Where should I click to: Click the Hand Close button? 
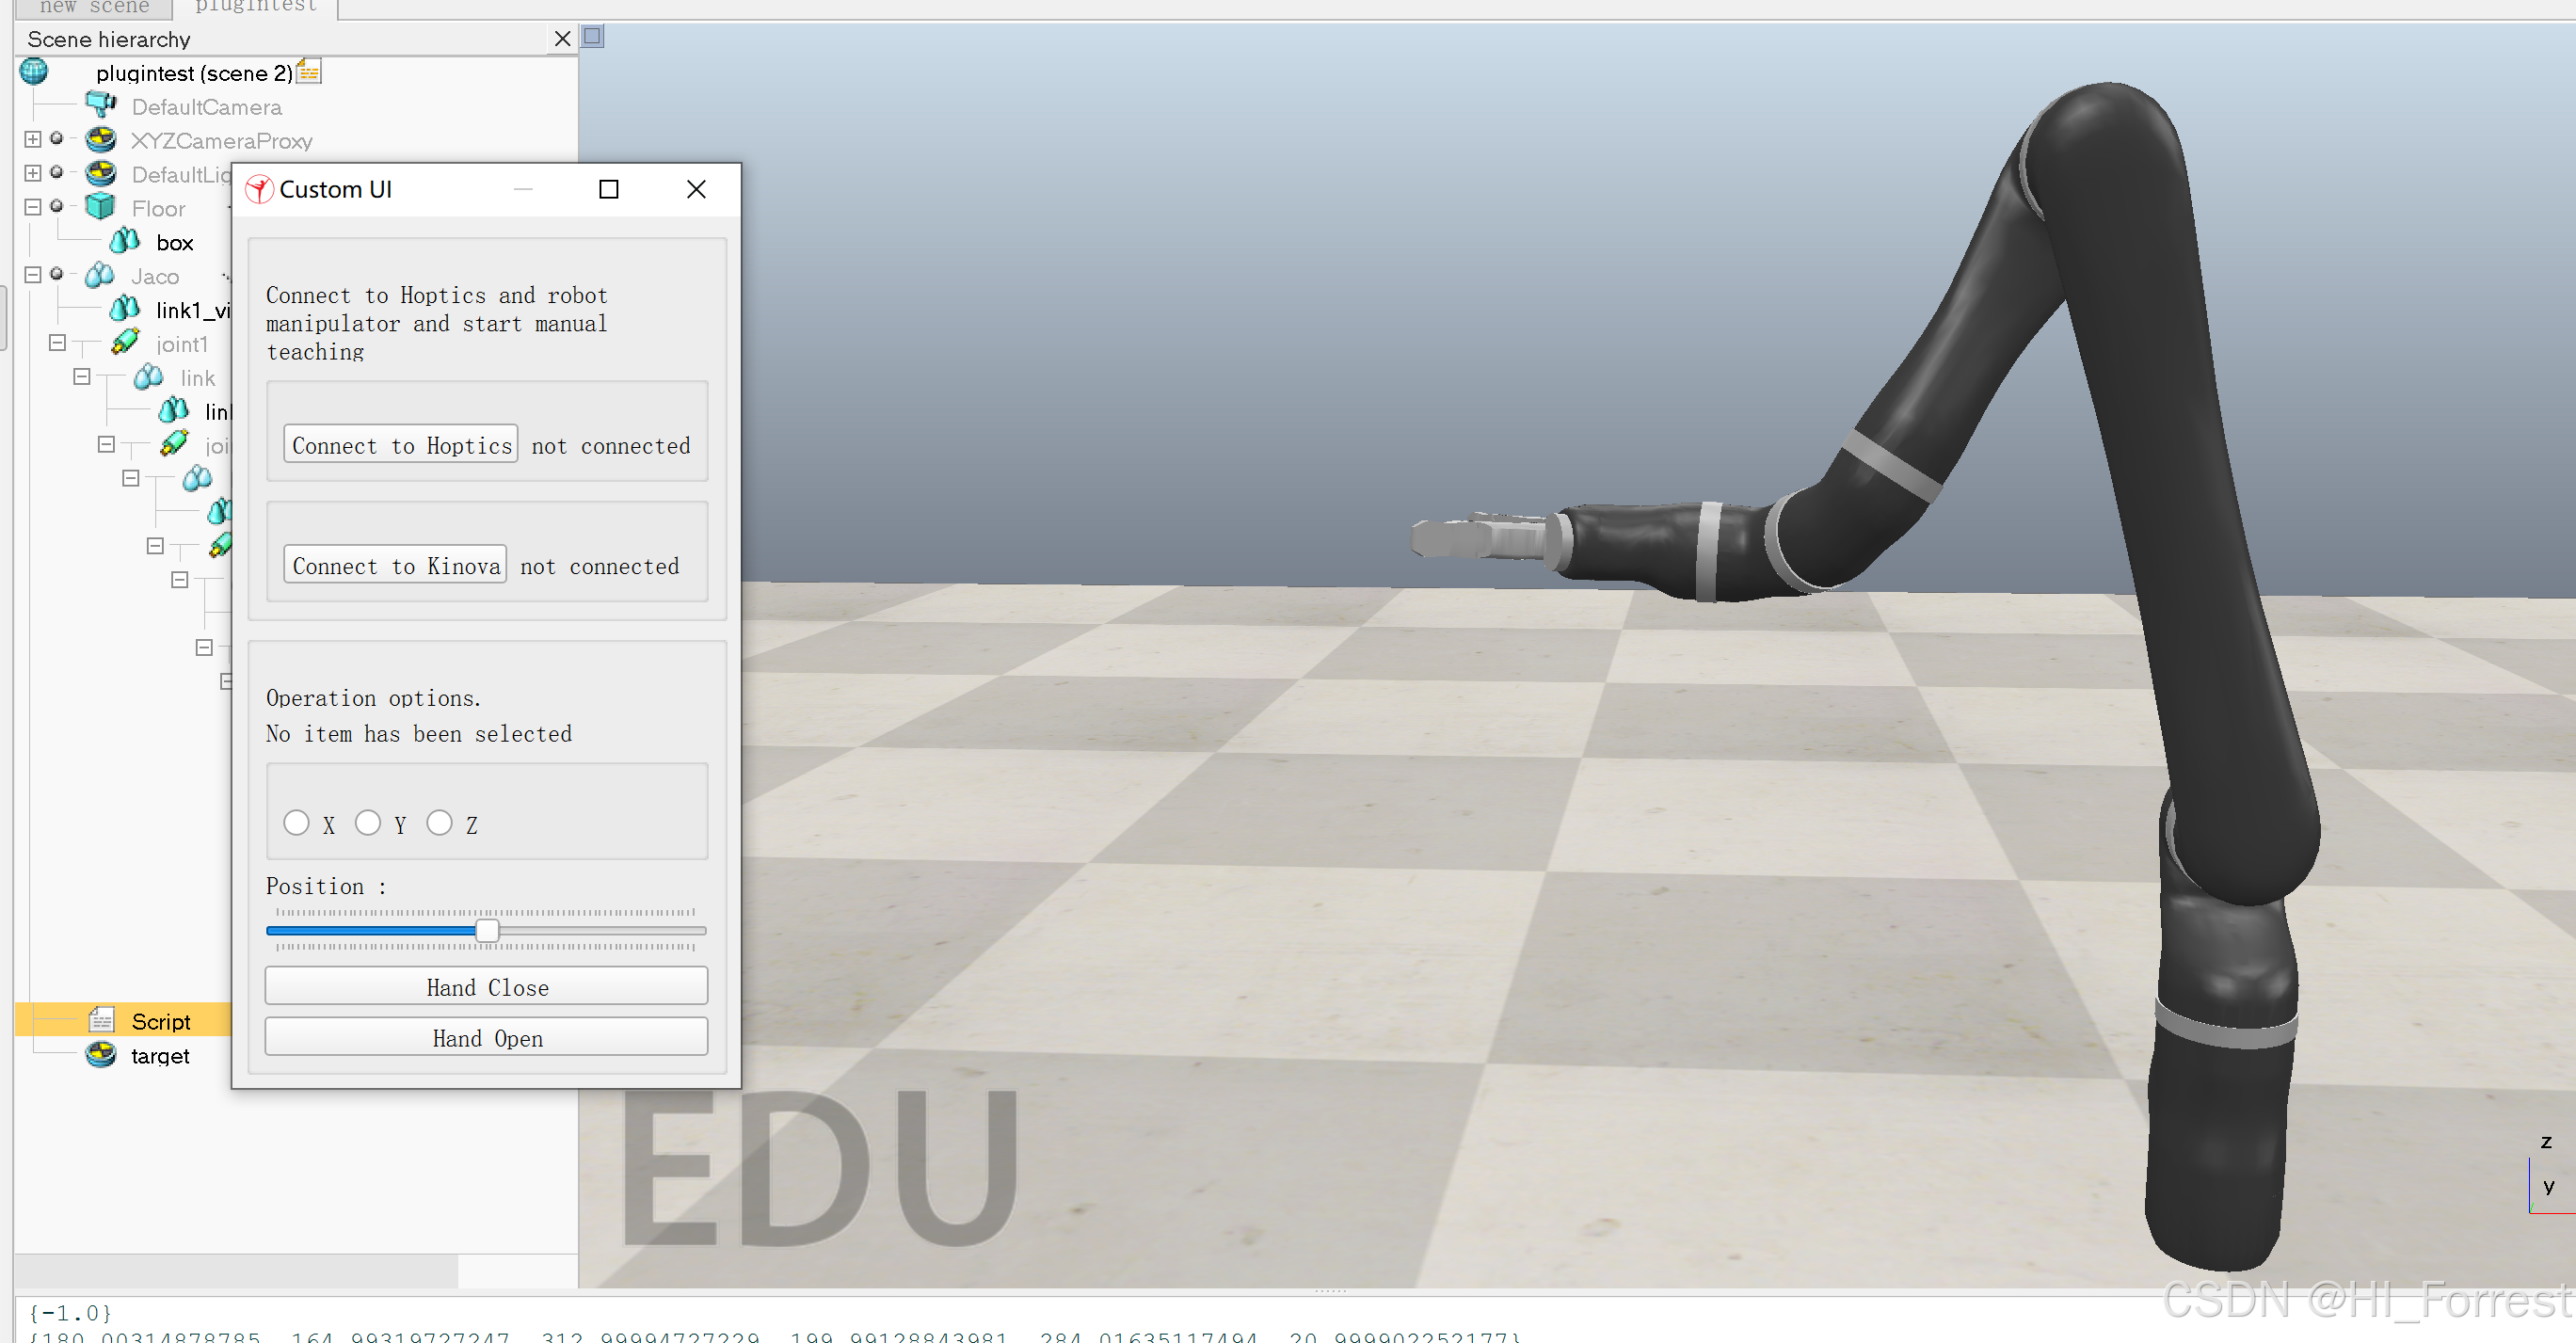tap(487, 986)
